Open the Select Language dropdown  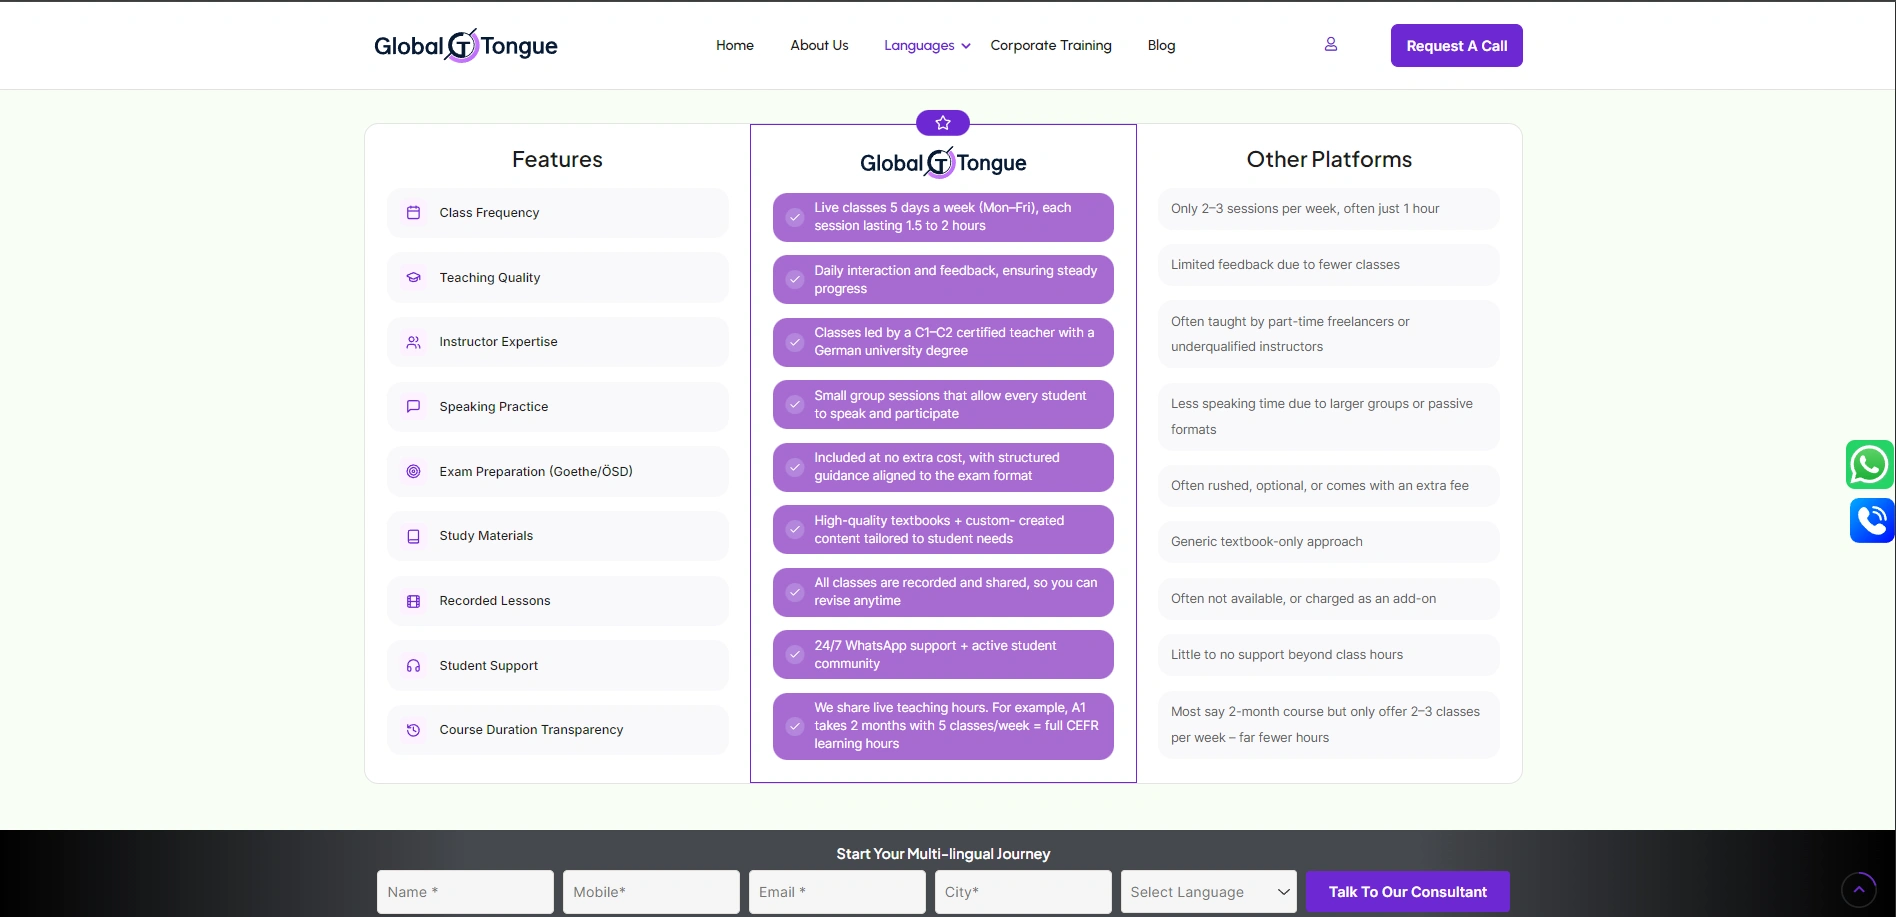coord(1208,892)
